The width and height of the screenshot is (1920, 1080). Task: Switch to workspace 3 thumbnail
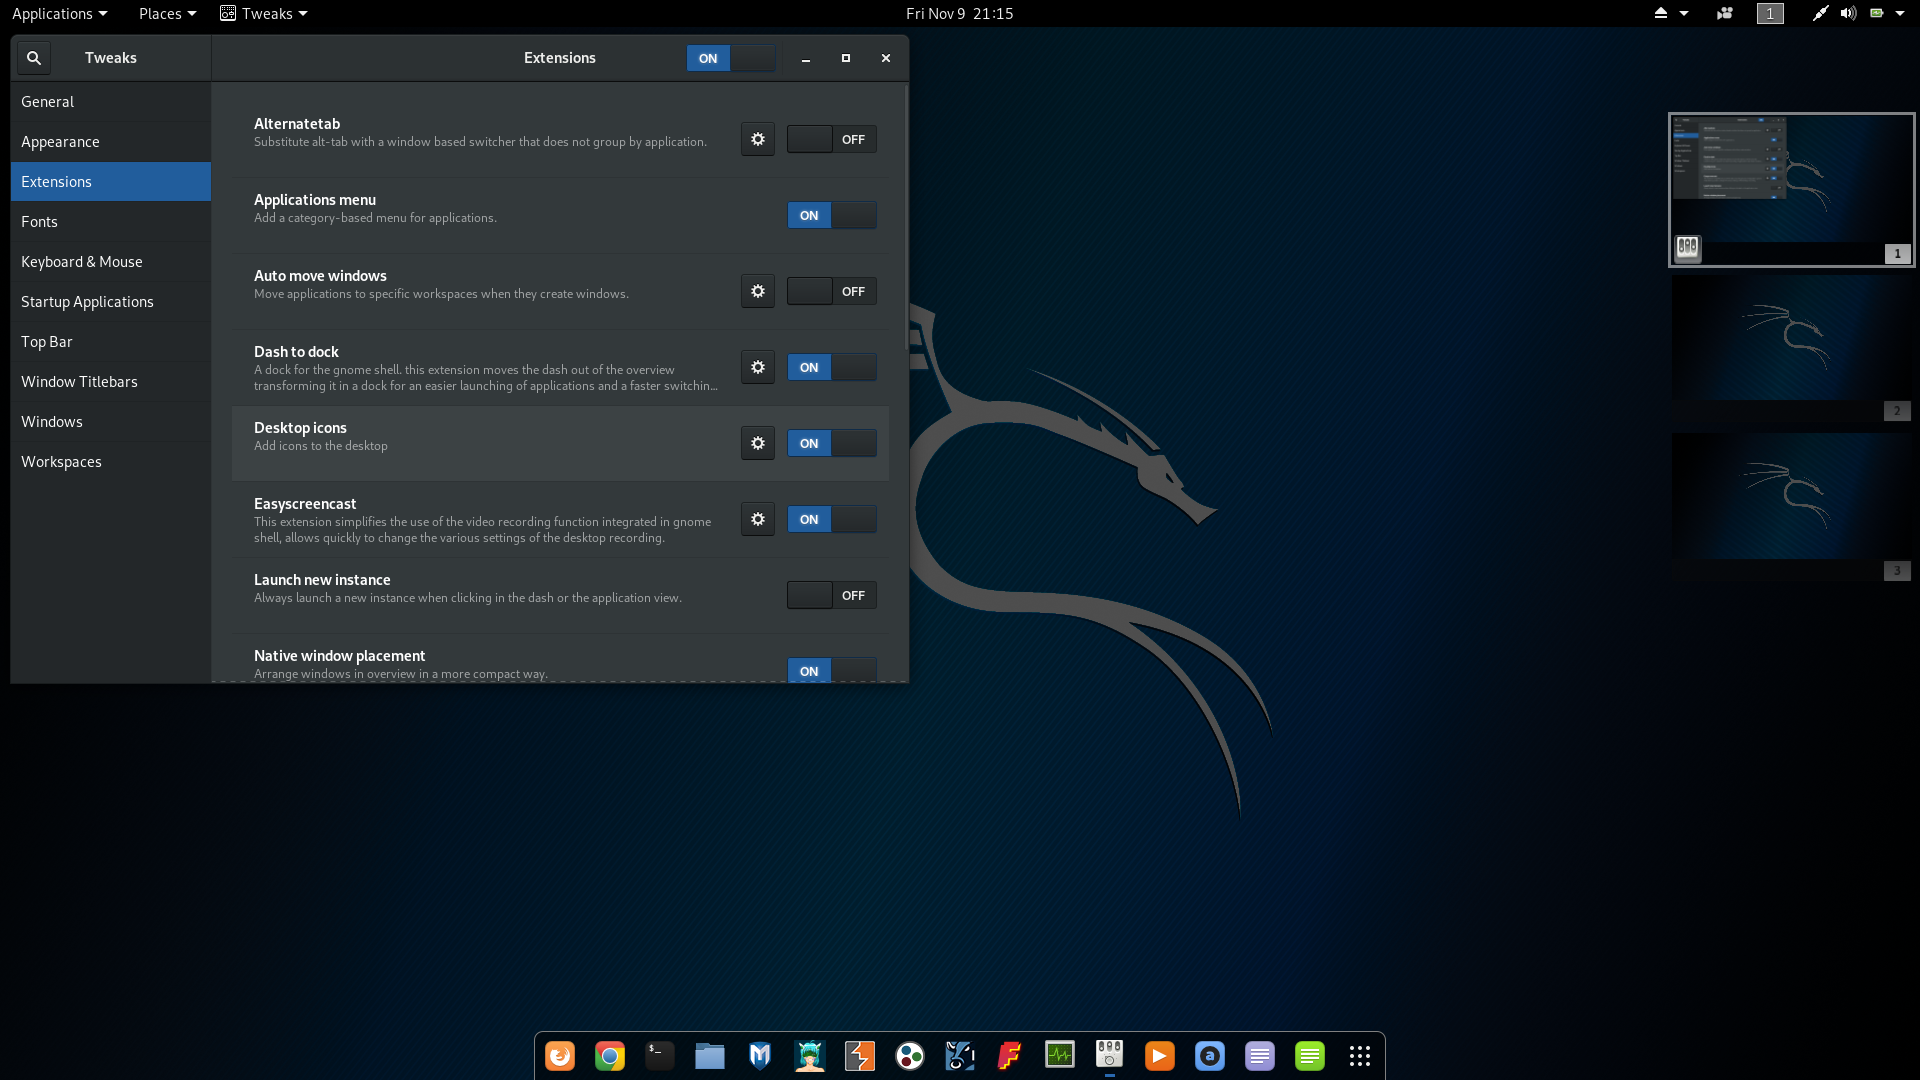1792,508
